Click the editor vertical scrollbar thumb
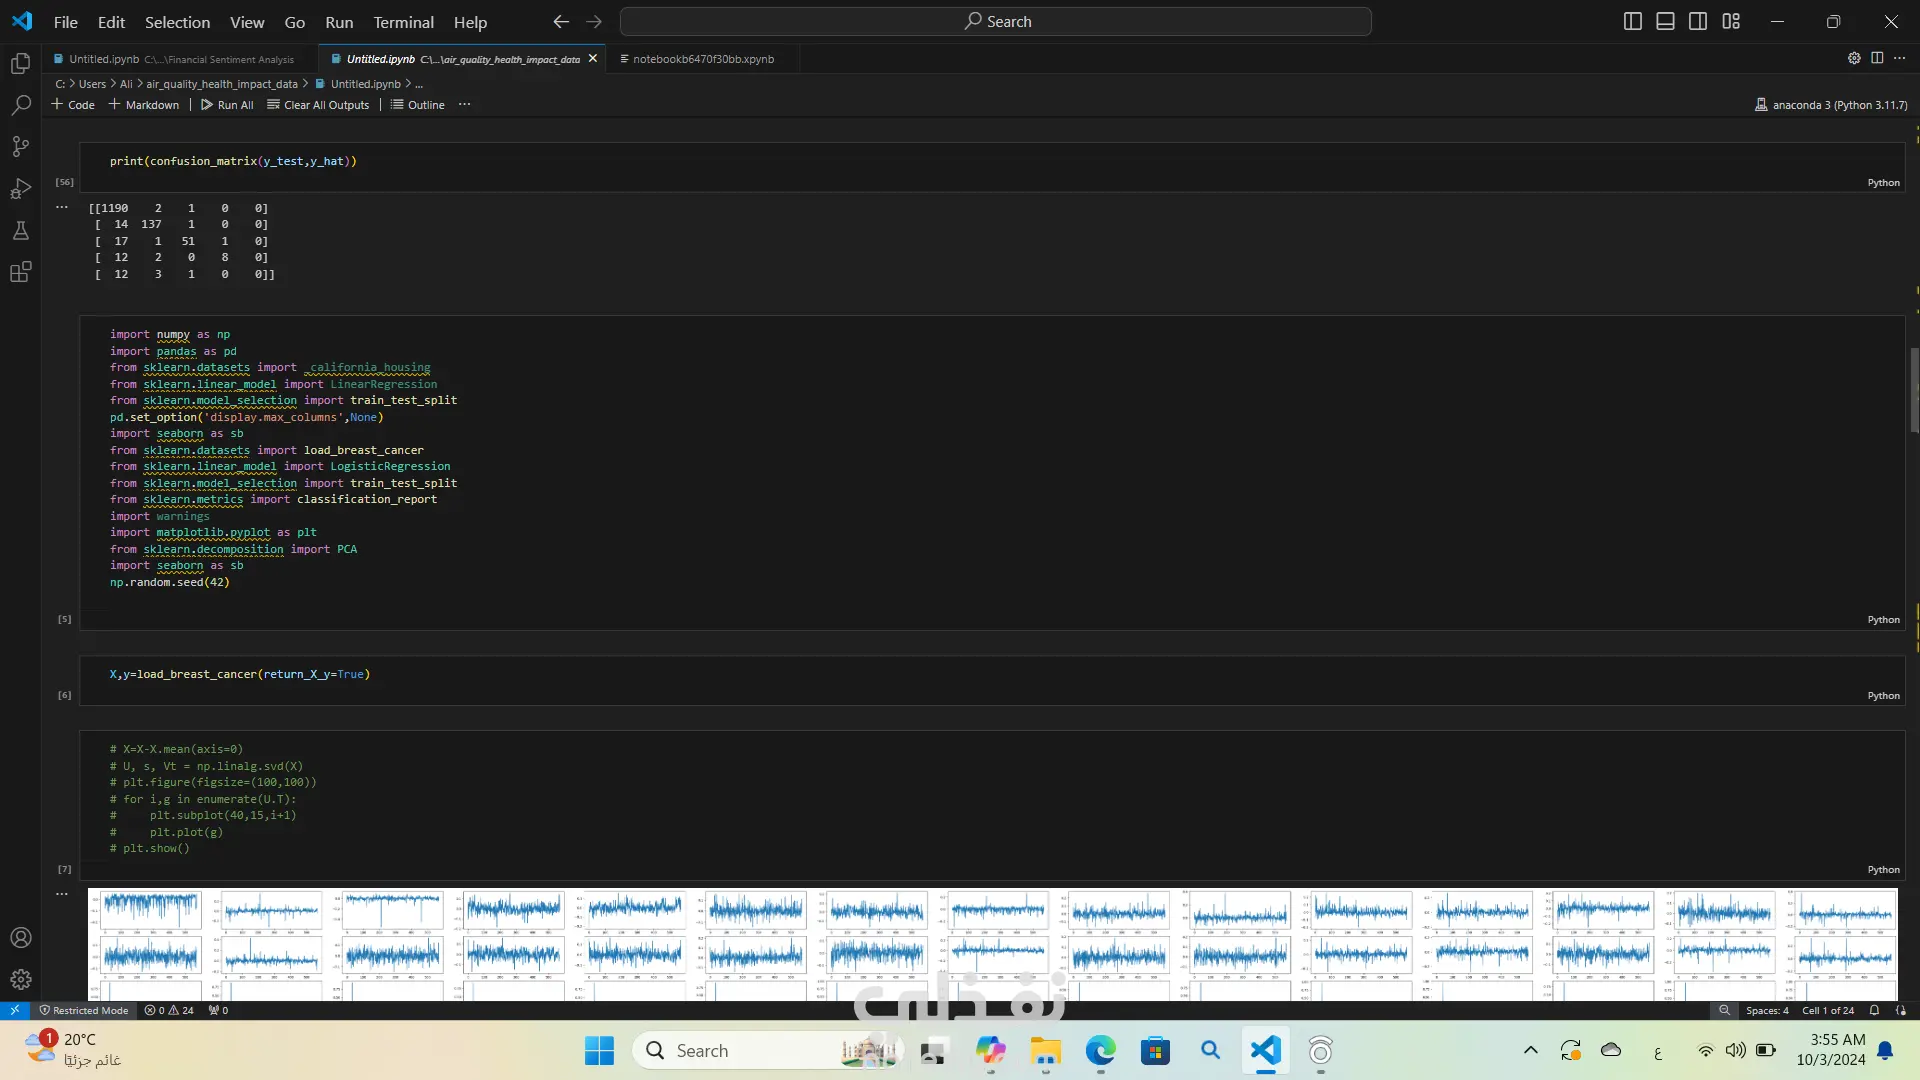 [x=1914, y=390]
